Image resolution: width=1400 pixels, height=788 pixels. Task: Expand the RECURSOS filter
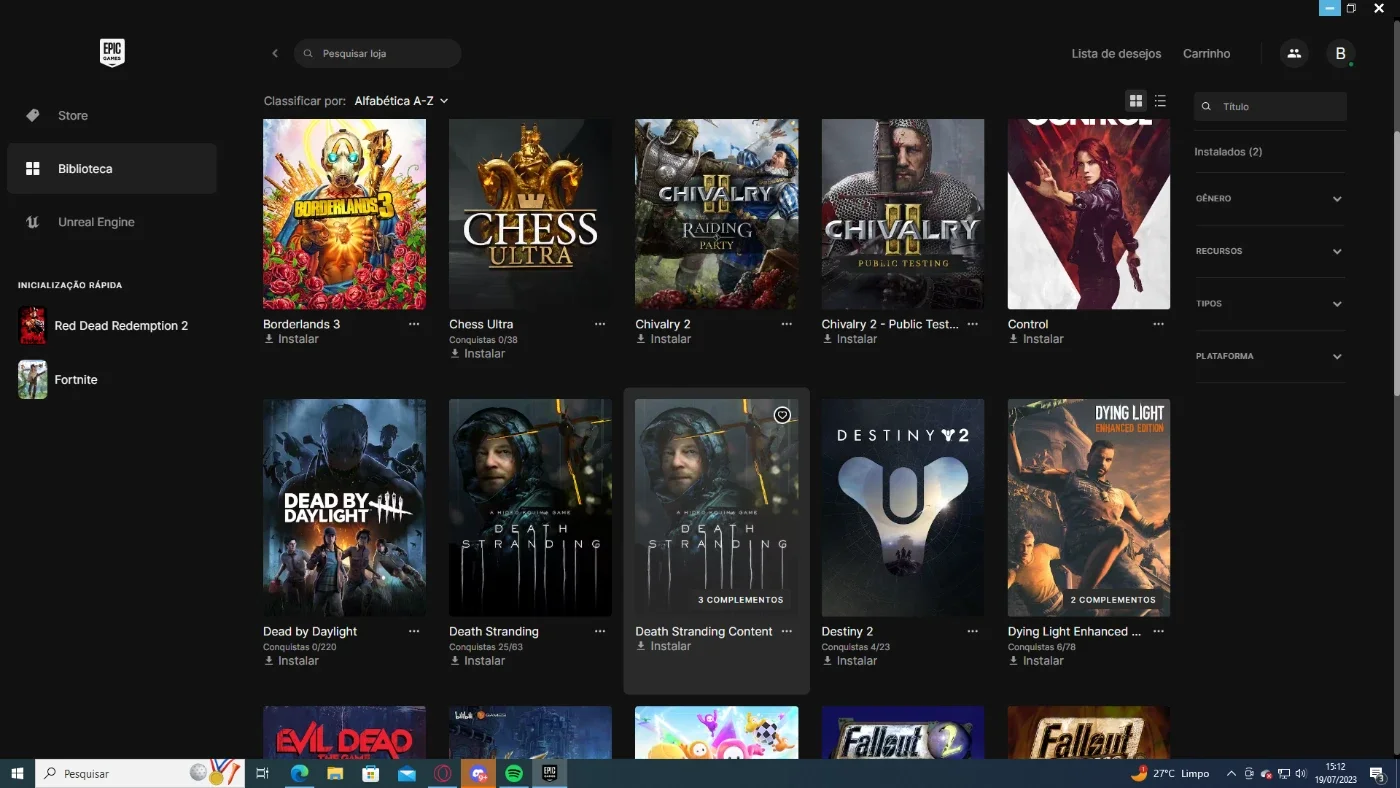(1270, 251)
